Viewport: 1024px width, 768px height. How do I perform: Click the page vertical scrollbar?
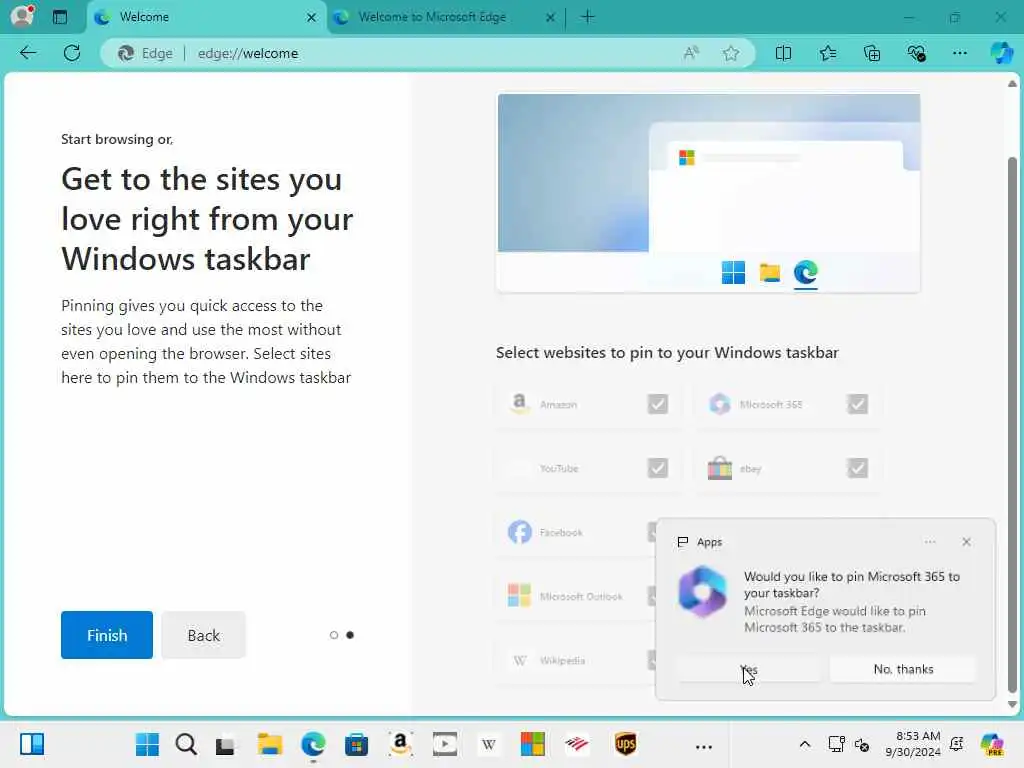tap(1012, 424)
